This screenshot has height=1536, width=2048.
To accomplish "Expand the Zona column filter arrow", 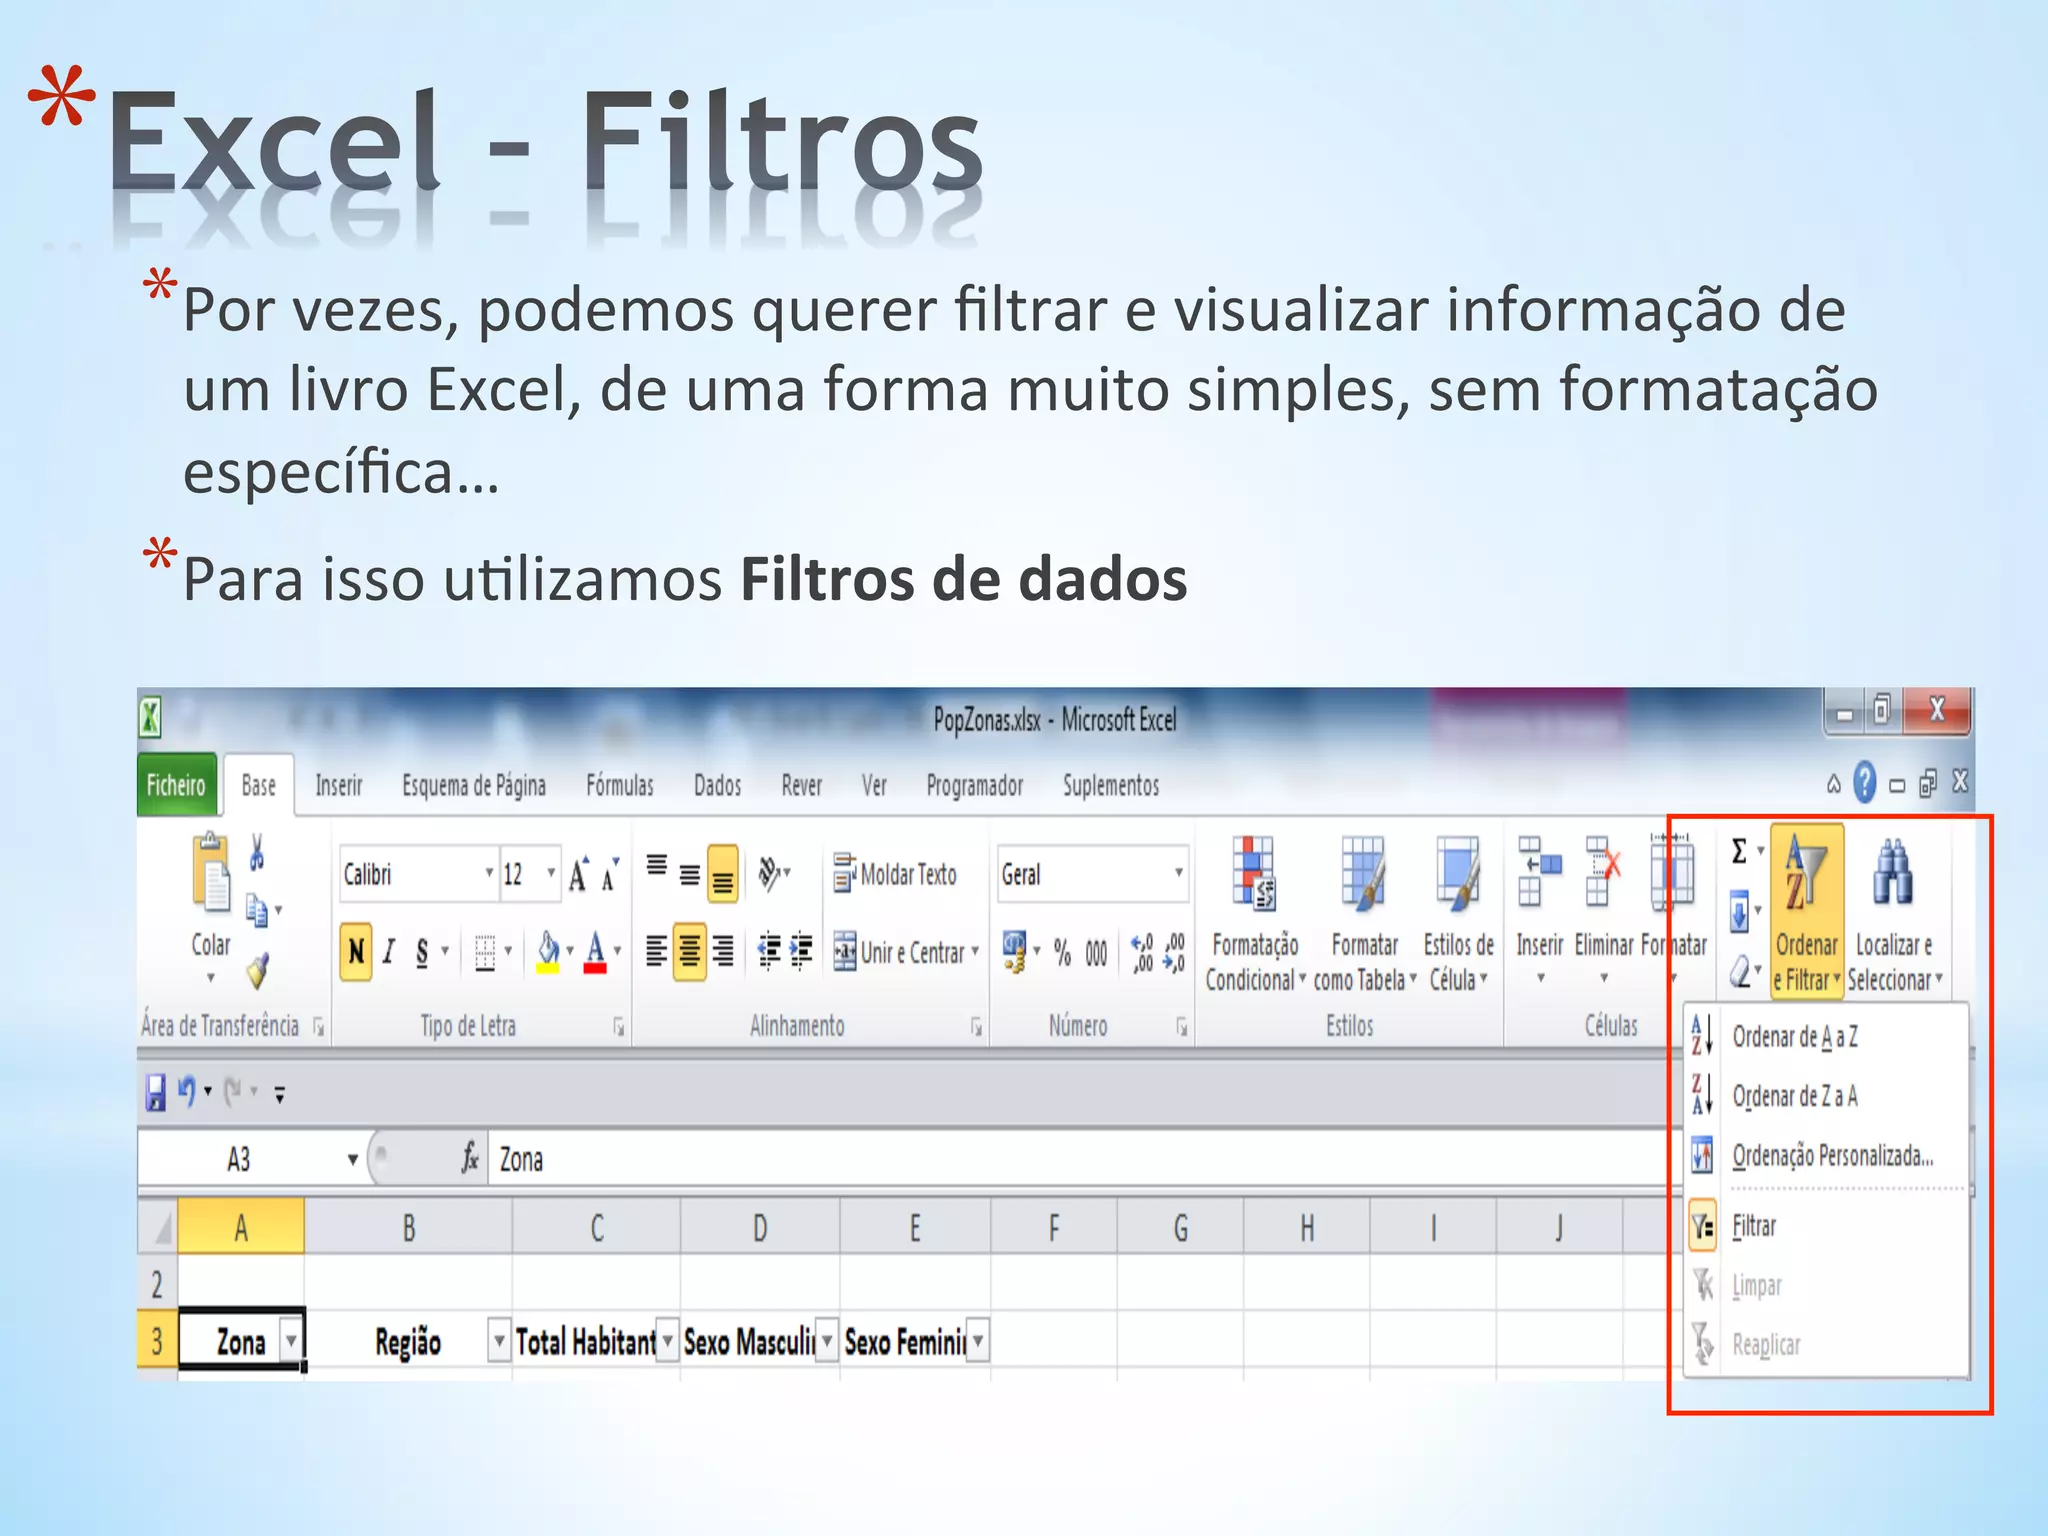I will coord(291,1339).
